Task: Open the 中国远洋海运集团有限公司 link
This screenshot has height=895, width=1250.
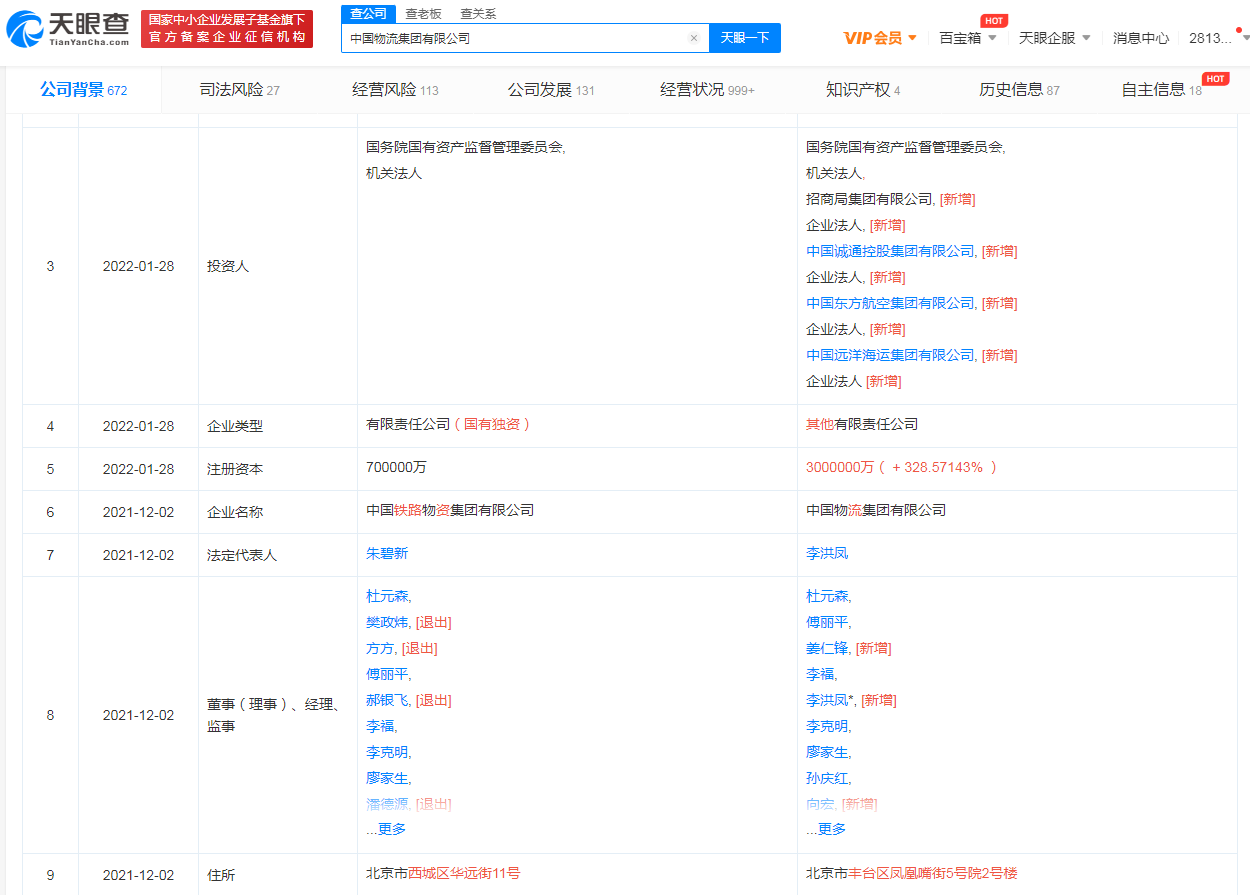Action: pos(890,355)
